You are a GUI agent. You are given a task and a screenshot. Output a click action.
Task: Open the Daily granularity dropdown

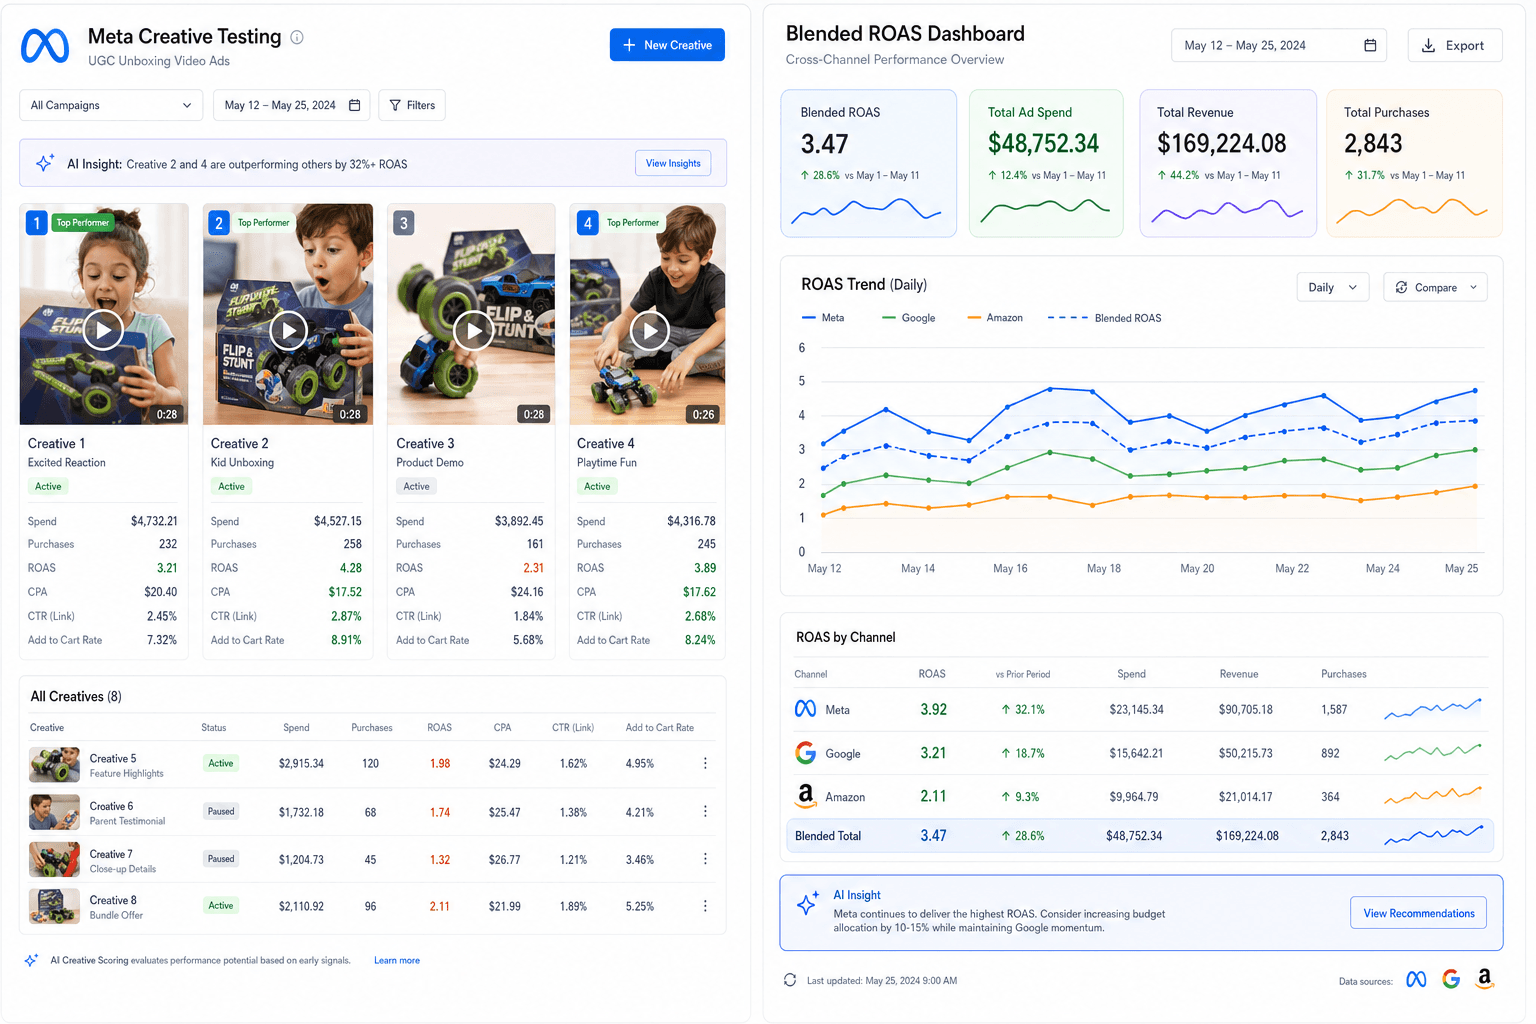pyautogui.click(x=1333, y=287)
